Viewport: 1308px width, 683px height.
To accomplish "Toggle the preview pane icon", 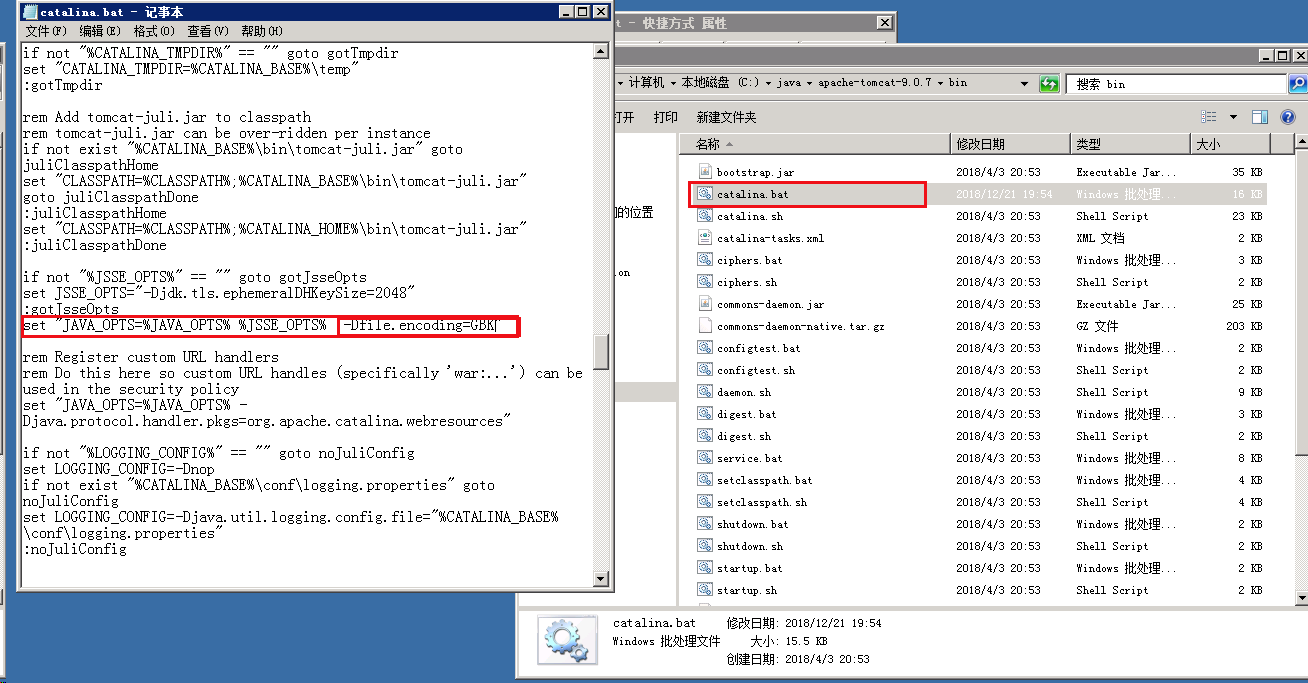I will [x=1260, y=117].
